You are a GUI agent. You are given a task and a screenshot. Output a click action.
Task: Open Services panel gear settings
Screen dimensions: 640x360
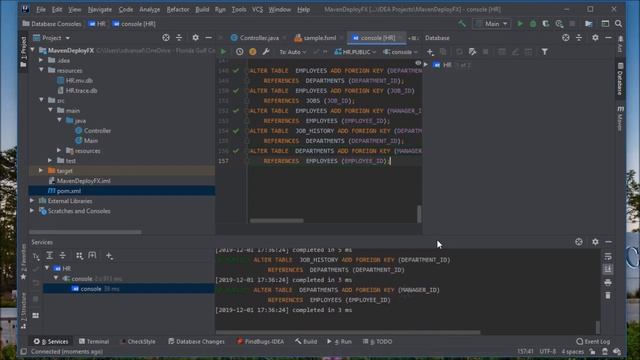tap(596, 242)
